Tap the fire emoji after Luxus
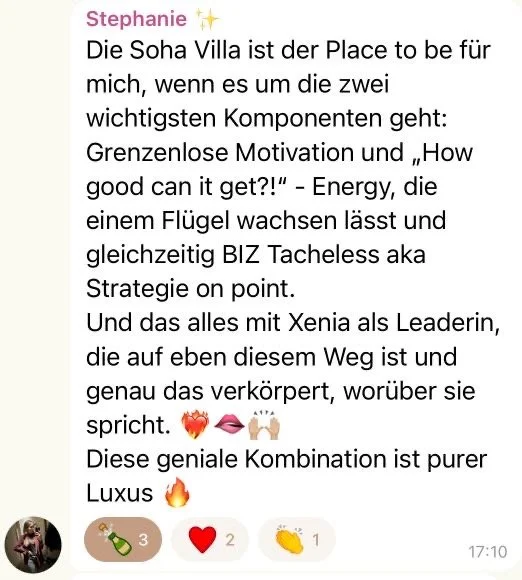The image size is (522, 580). (177, 492)
